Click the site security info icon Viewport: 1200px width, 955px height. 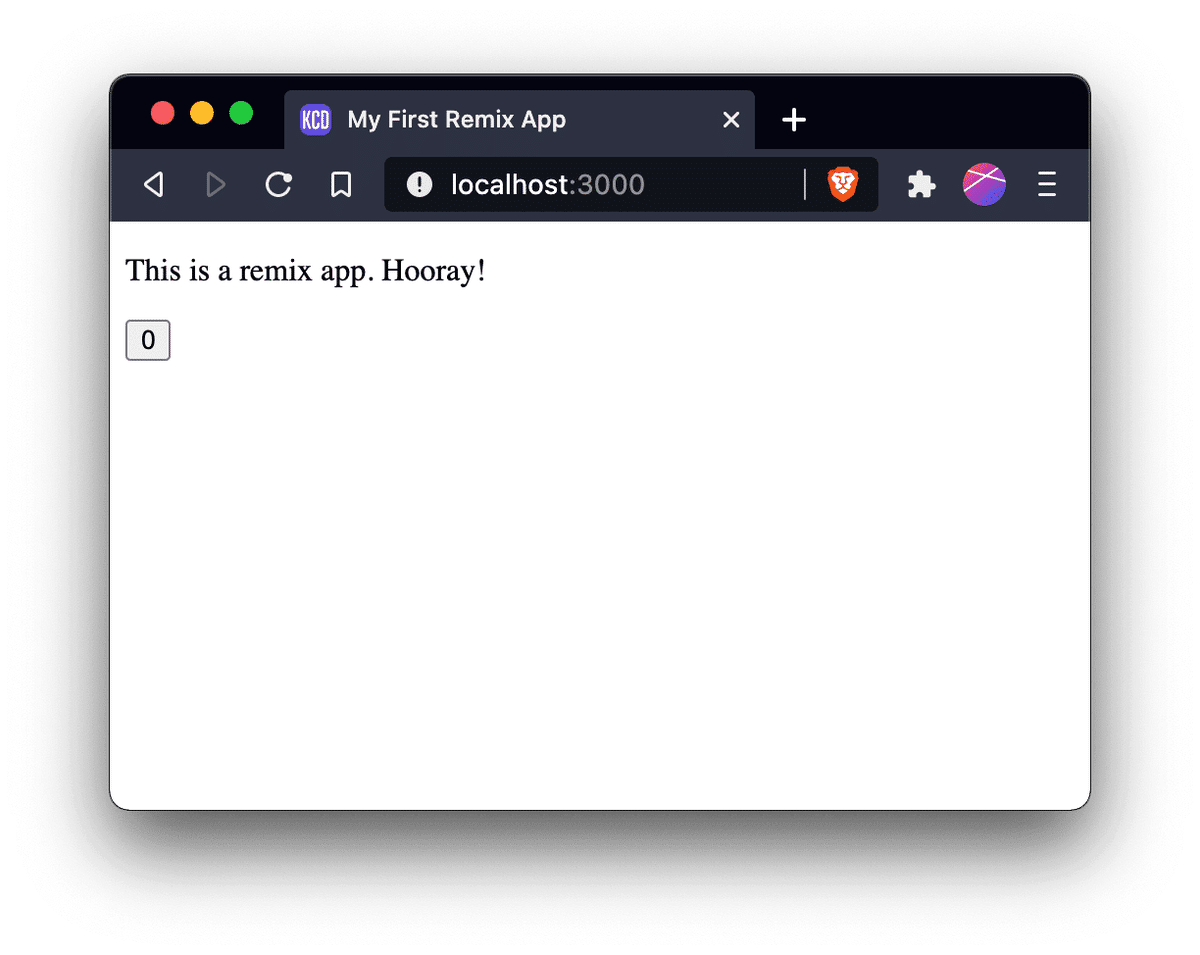coord(420,184)
